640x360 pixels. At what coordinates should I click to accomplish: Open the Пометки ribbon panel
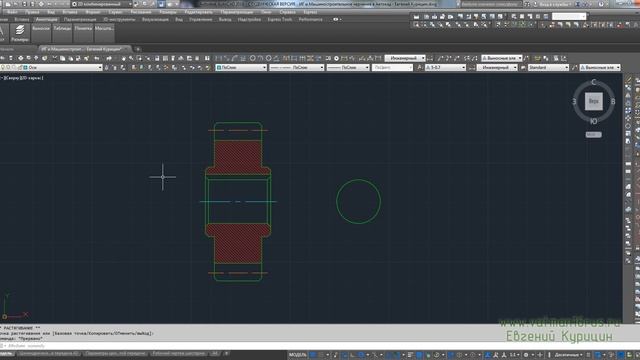tap(83, 33)
